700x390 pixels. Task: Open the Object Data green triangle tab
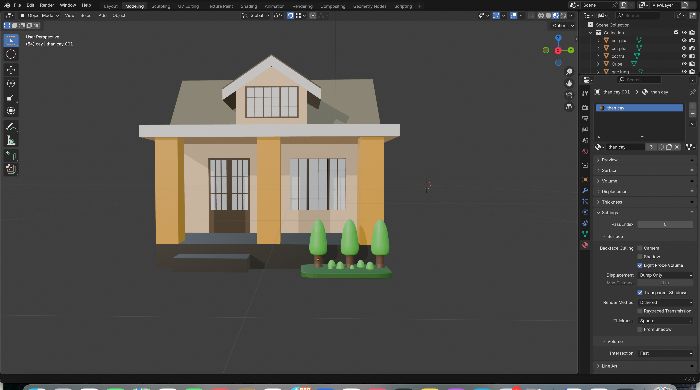pyautogui.click(x=585, y=234)
